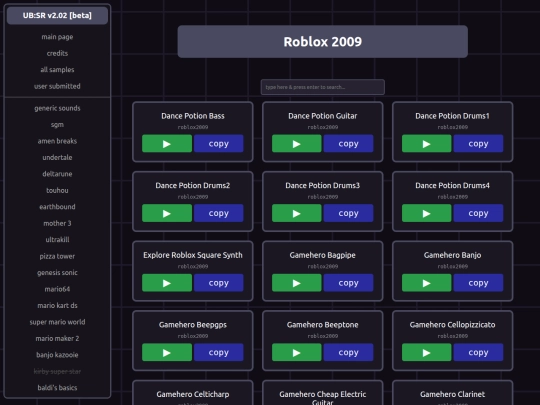Copy the Gamehero Cellopizzicato sample
This screenshot has width=540, height=405.
tap(478, 352)
